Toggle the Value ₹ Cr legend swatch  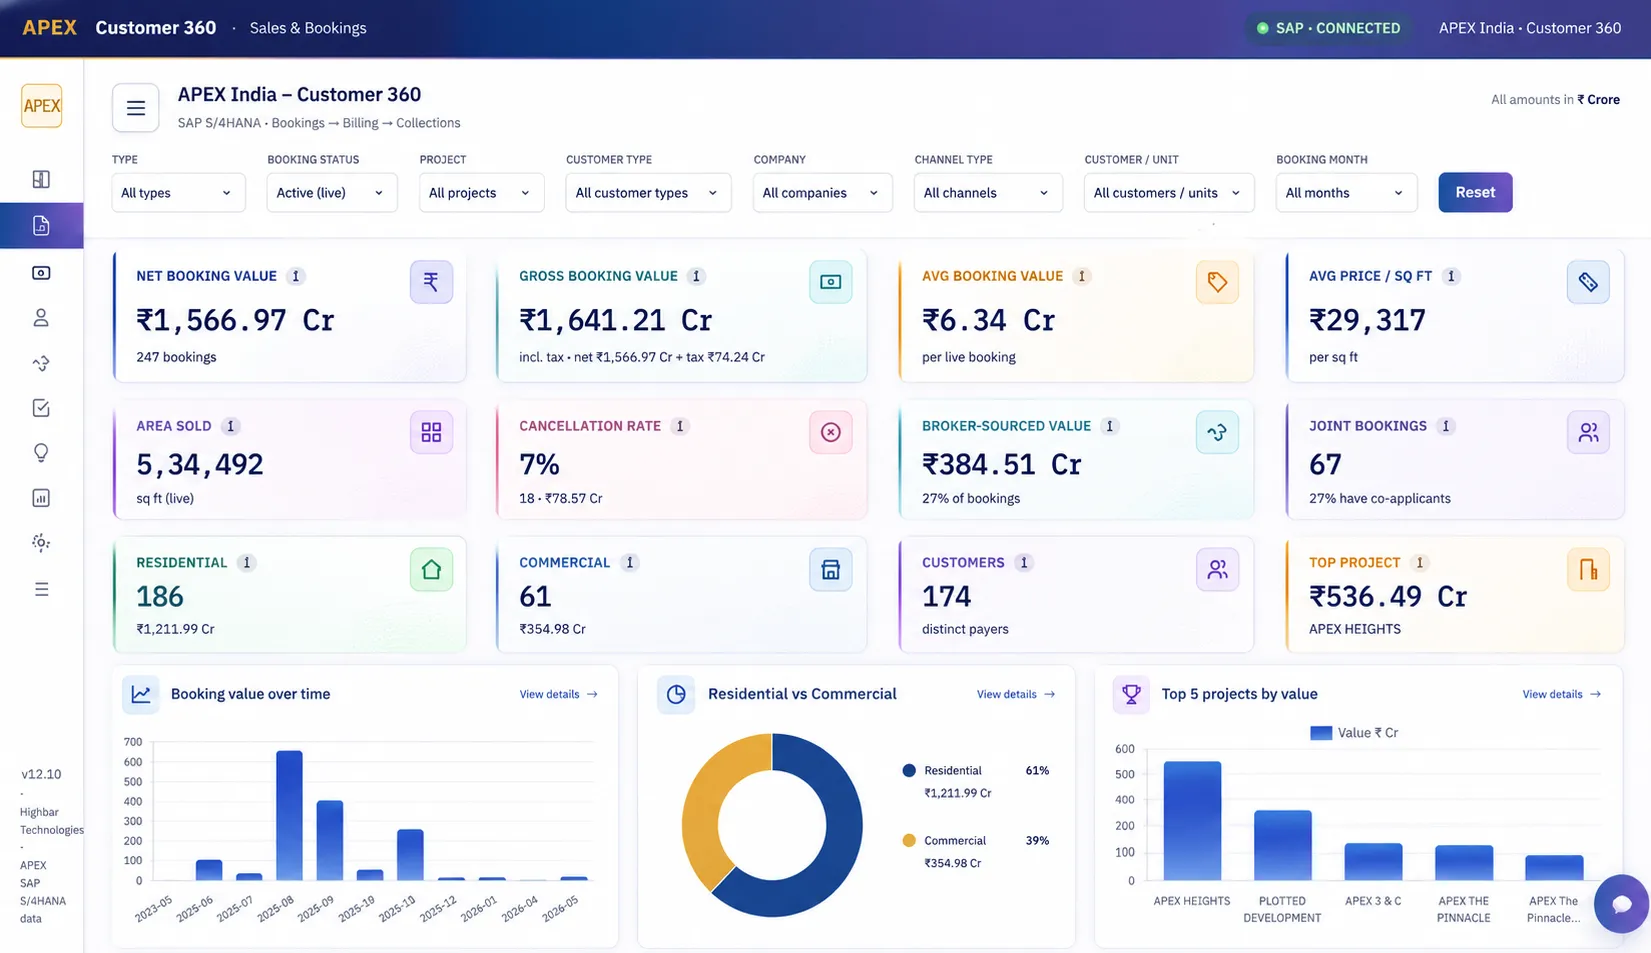click(1321, 733)
